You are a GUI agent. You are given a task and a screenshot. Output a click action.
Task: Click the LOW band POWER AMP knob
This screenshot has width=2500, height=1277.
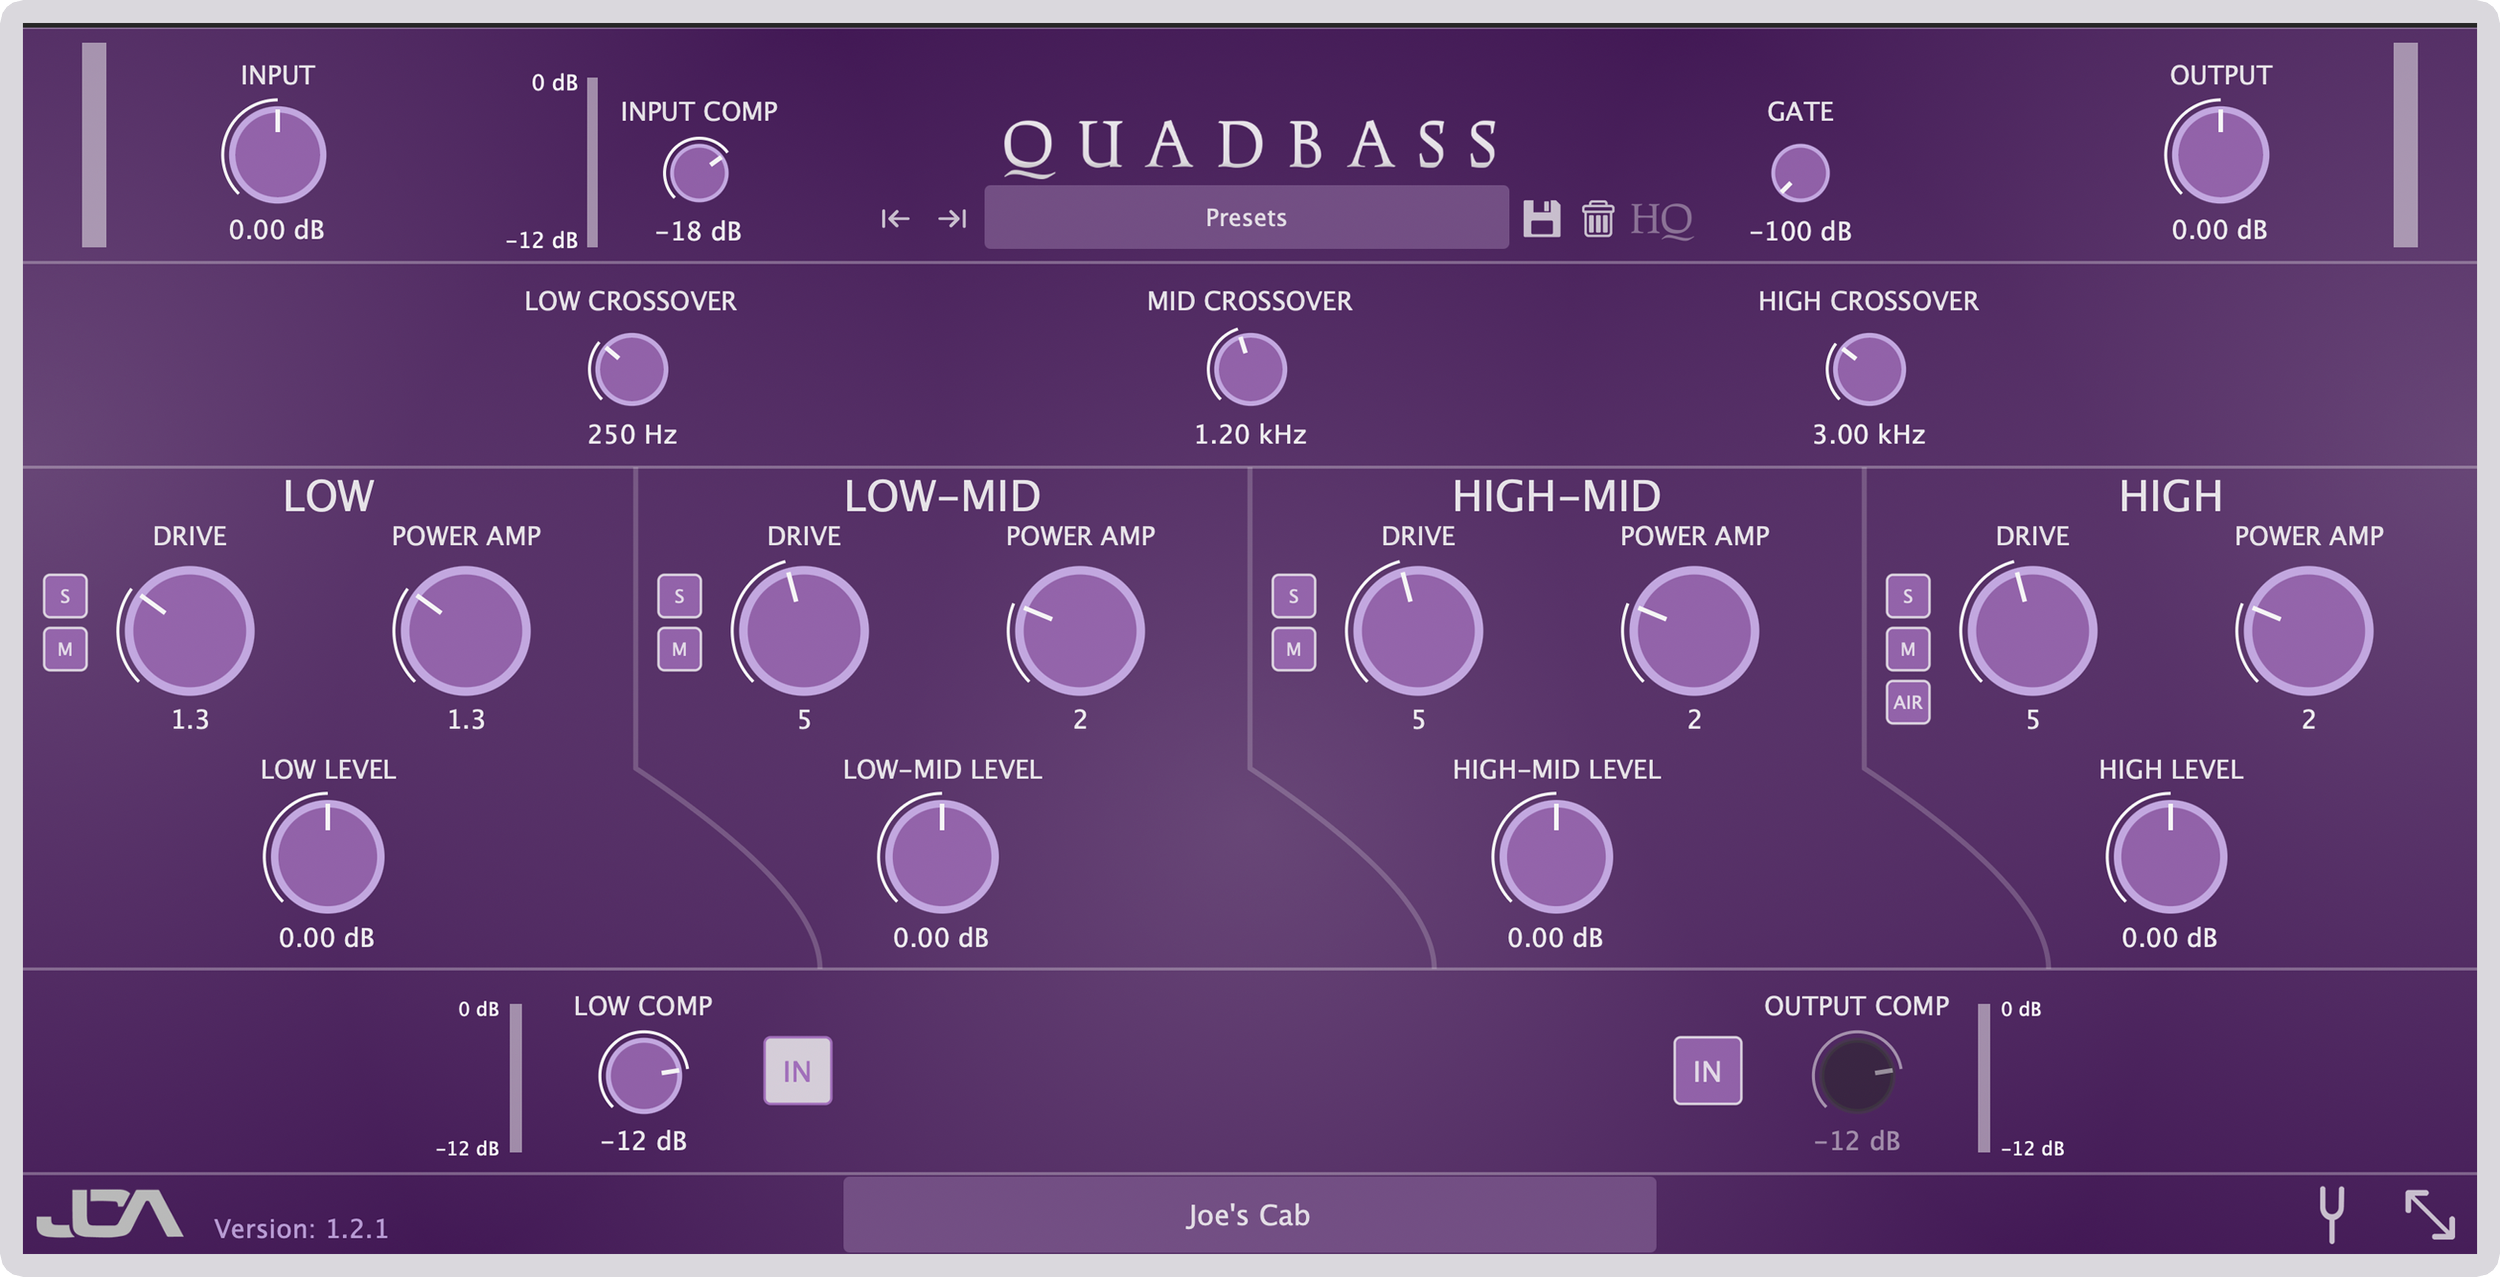[465, 631]
